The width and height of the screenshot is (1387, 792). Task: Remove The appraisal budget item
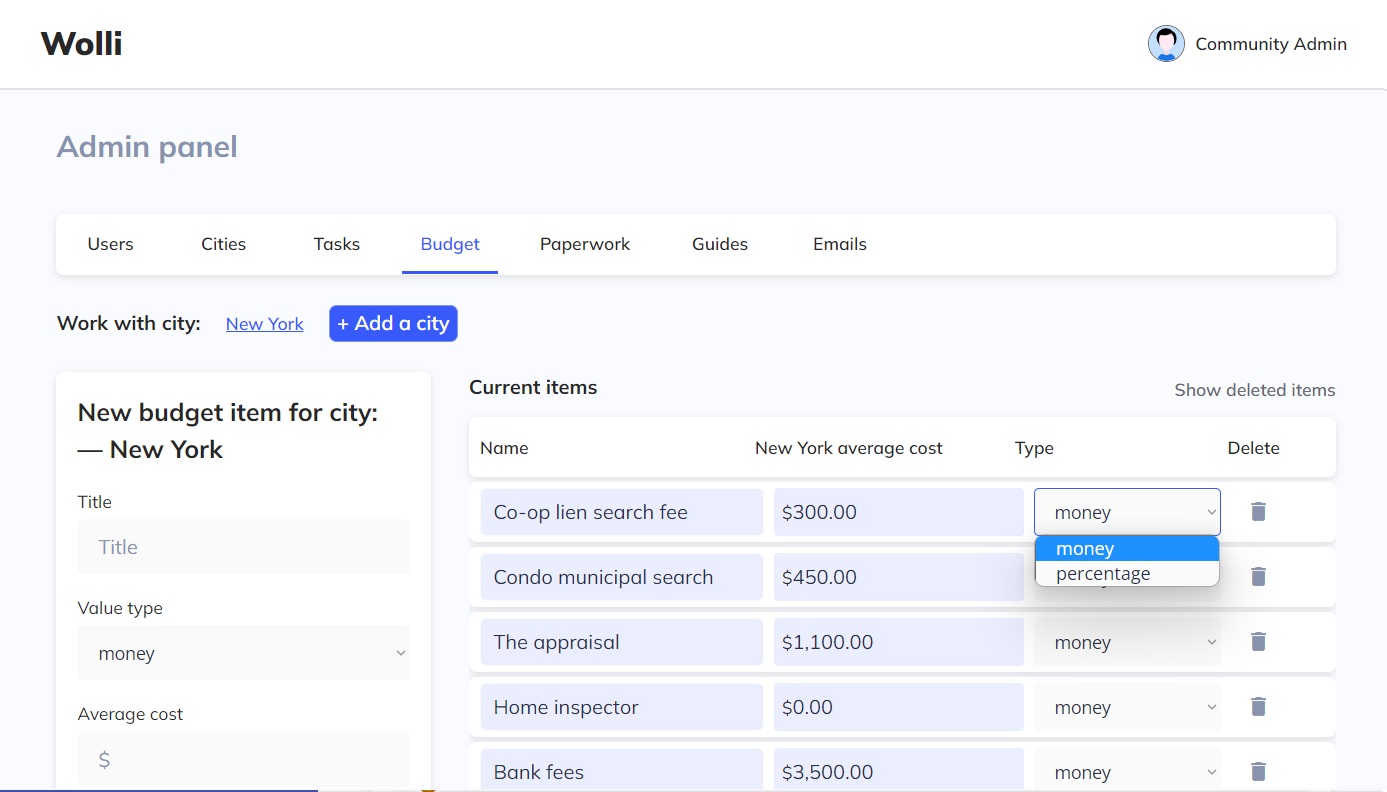[x=1258, y=642]
